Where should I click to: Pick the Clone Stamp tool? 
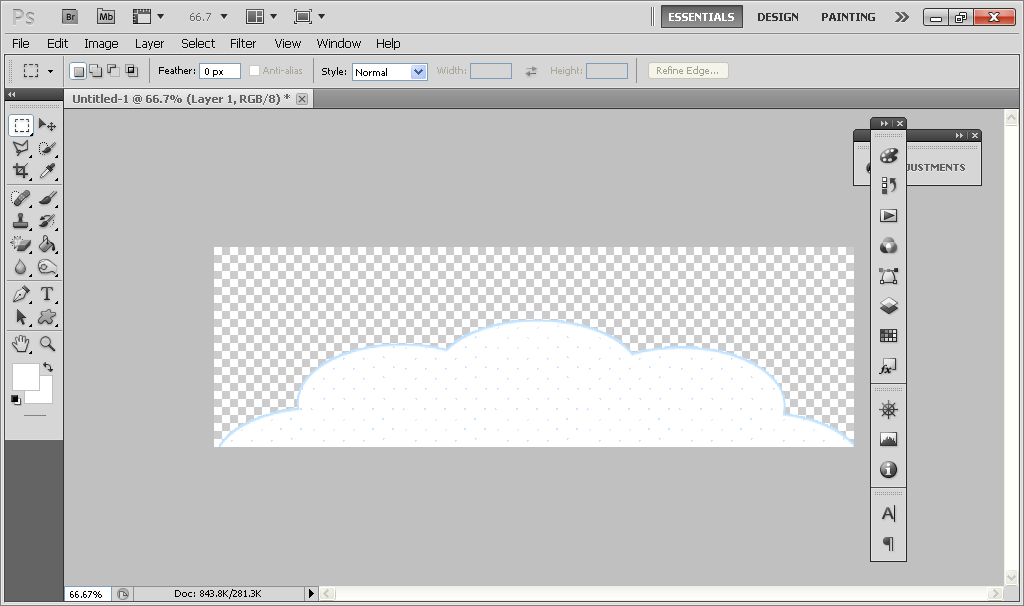[22, 222]
